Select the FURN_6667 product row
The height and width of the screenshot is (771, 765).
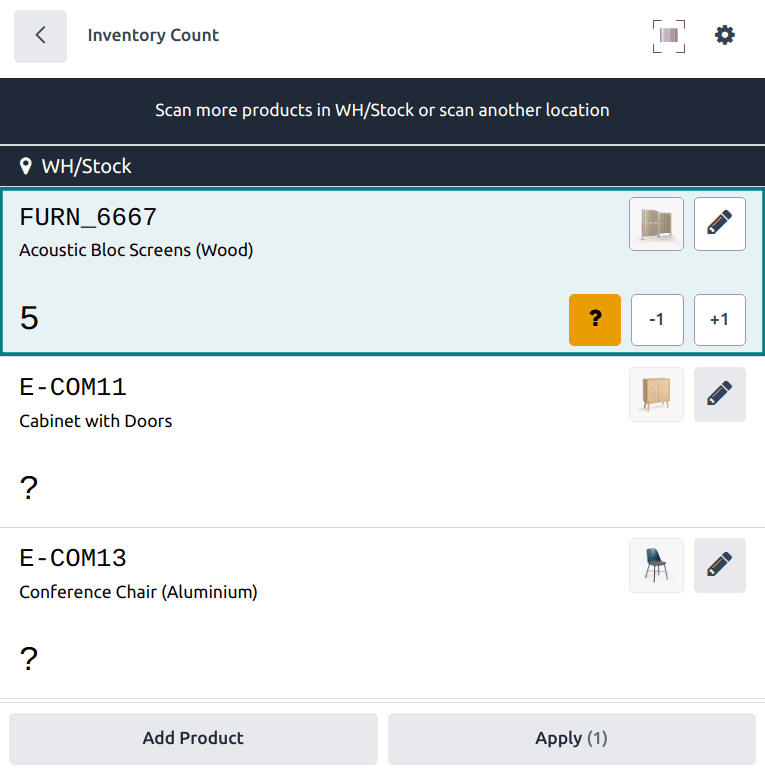[x=300, y=270]
